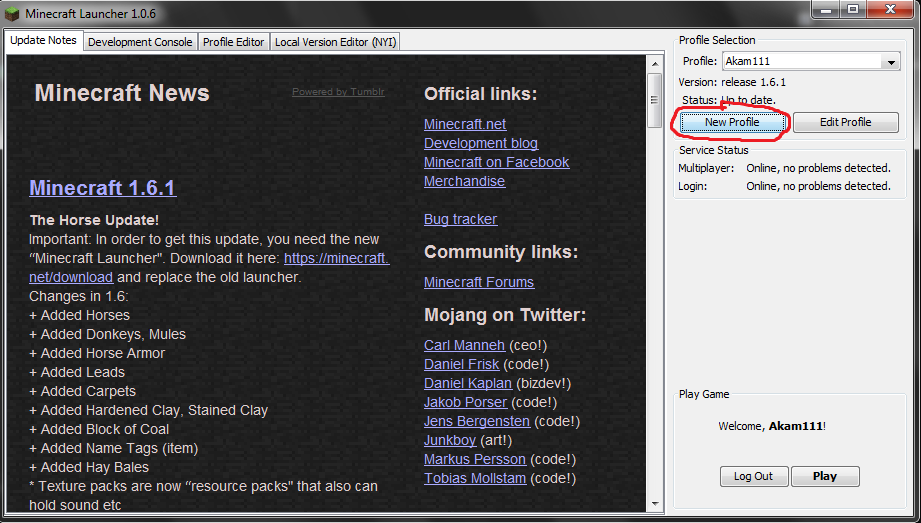Open Junkboy's Twitter link
Screen dimensions: 921x523
pos(450,440)
